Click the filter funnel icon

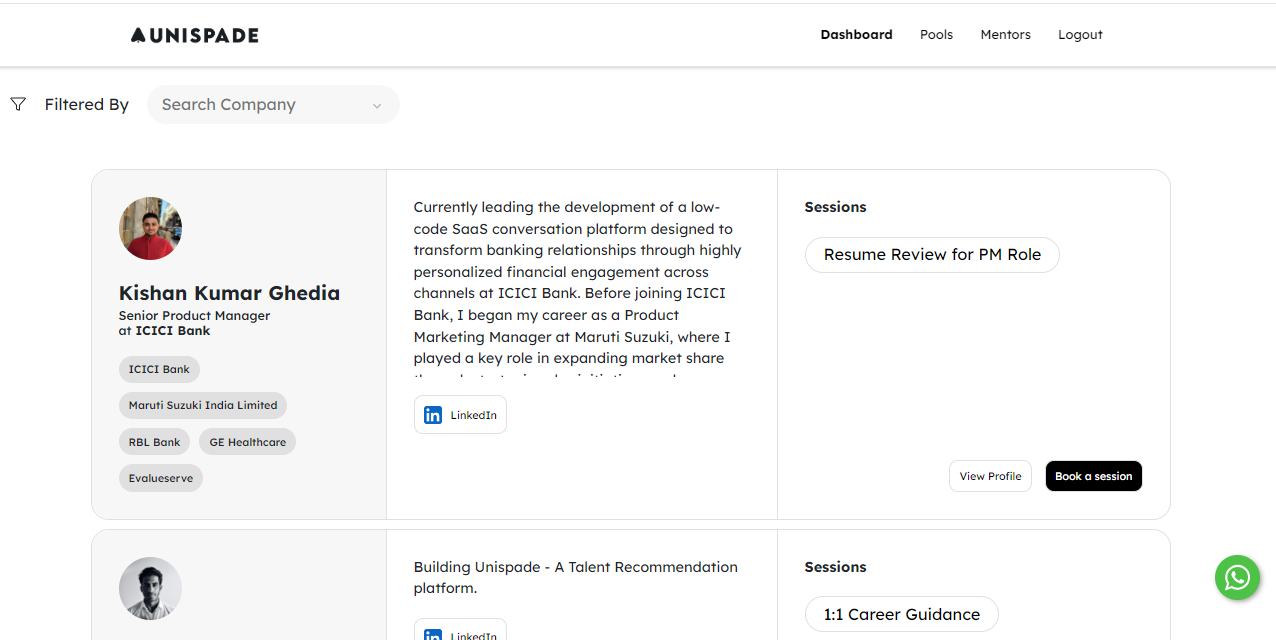point(18,104)
